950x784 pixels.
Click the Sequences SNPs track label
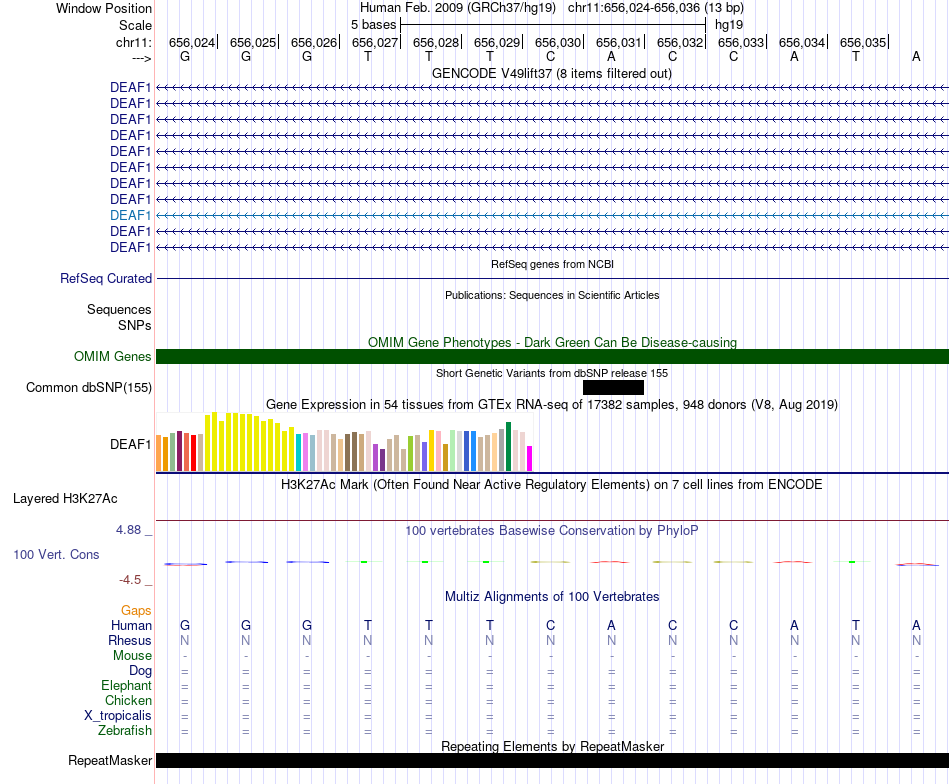(119, 317)
